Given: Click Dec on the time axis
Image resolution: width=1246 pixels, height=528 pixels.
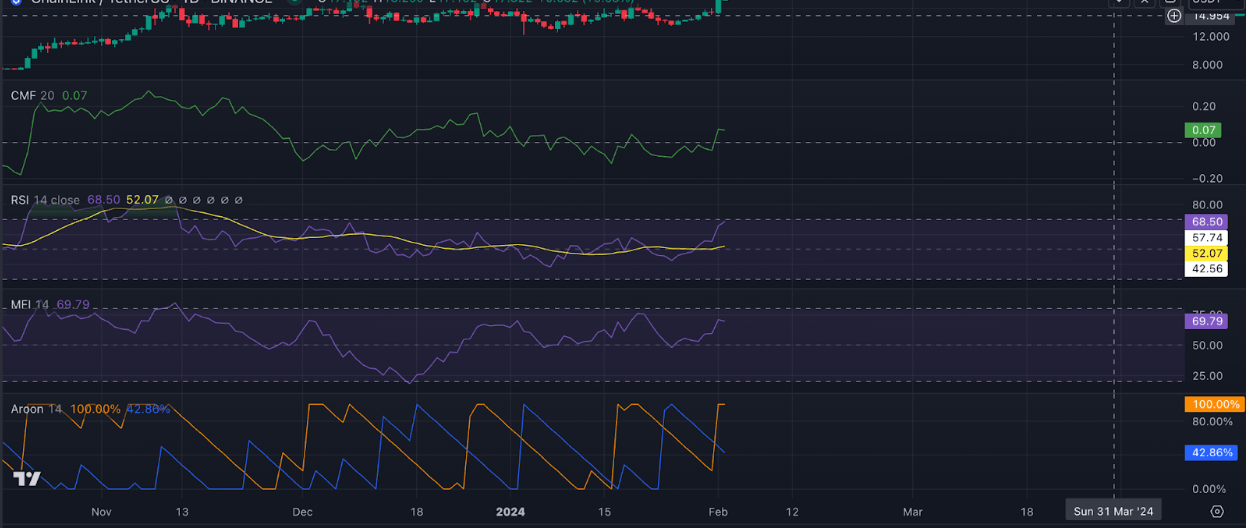Looking at the screenshot, I should tap(302, 511).
